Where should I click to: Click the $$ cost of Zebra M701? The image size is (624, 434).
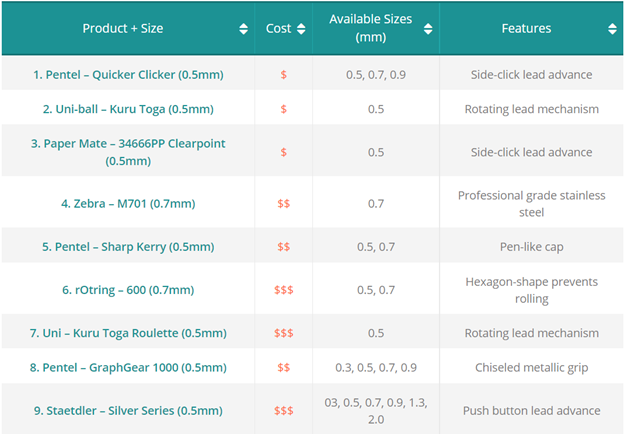coord(283,204)
